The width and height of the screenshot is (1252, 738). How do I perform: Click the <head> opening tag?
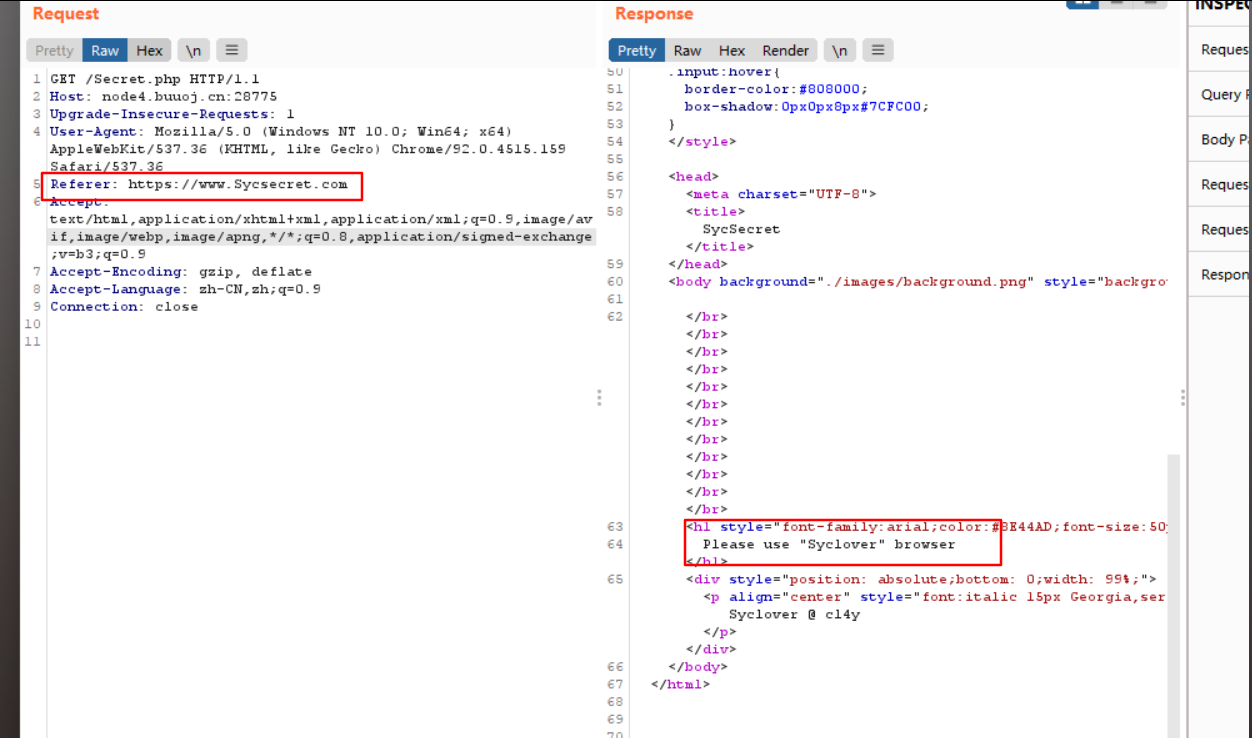click(694, 177)
